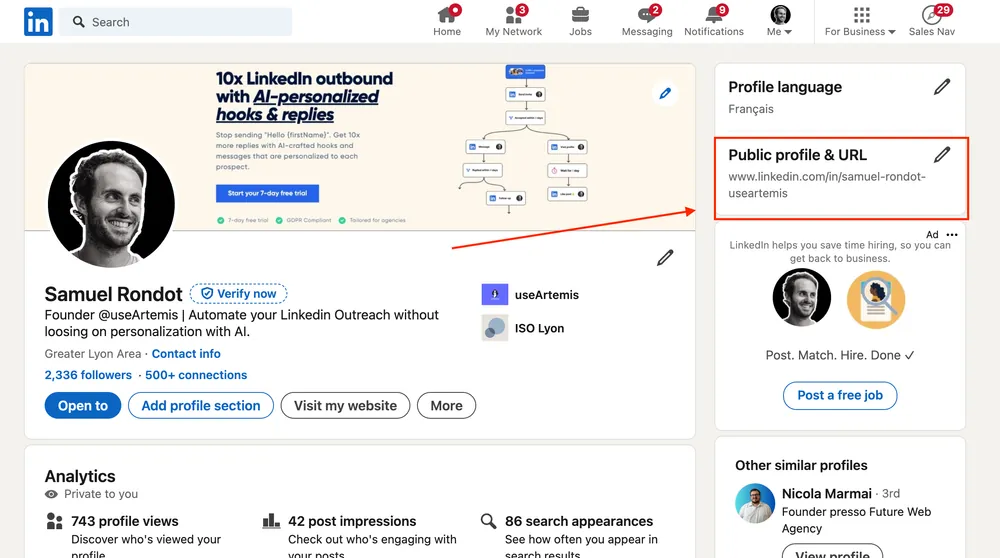1000x558 pixels.
Task: View 500+ connections
Action: pyautogui.click(x=196, y=375)
